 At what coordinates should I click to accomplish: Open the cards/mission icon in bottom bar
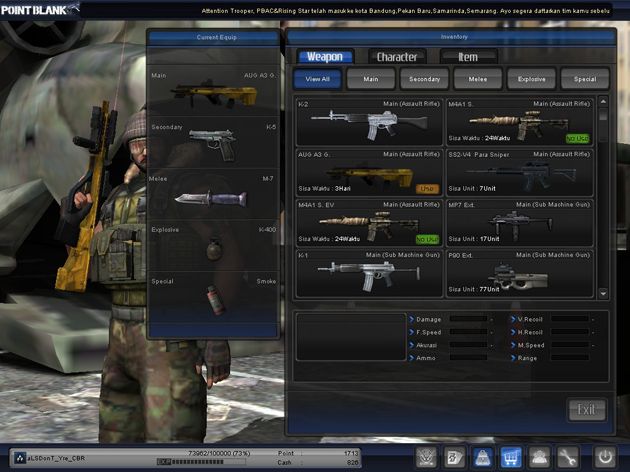pos(454,457)
